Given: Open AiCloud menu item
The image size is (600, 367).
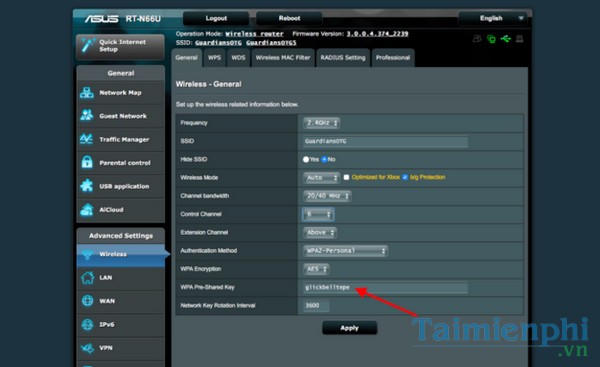Looking at the screenshot, I should [x=121, y=210].
